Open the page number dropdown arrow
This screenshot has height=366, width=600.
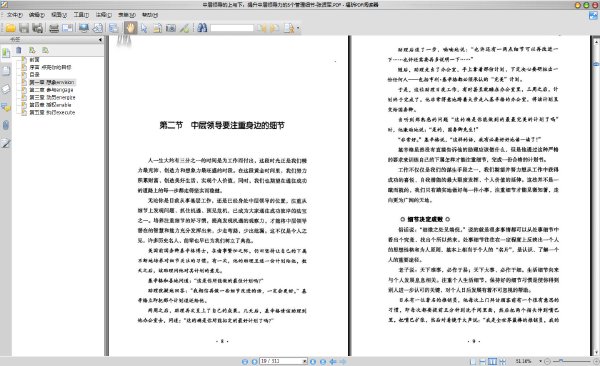[x=305, y=361]
